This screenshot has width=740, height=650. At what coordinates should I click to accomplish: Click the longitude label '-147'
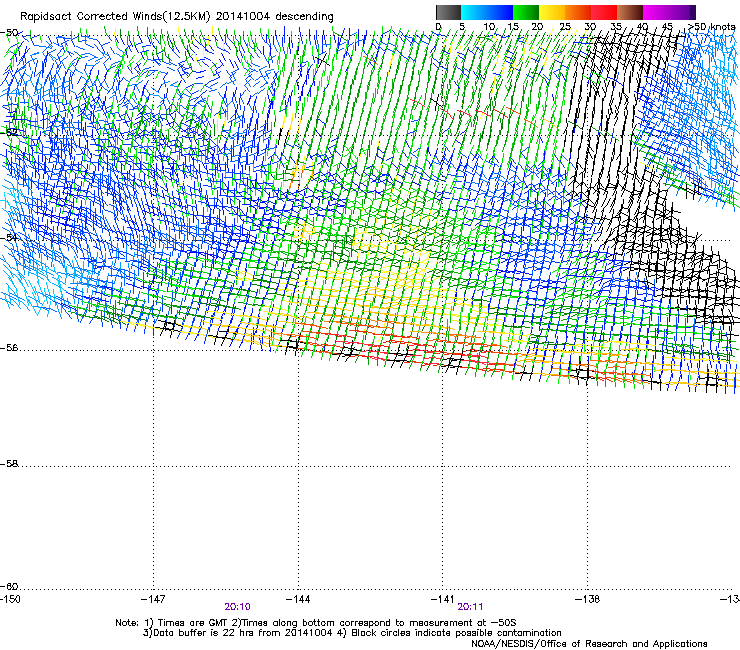[x=153, y=599]
